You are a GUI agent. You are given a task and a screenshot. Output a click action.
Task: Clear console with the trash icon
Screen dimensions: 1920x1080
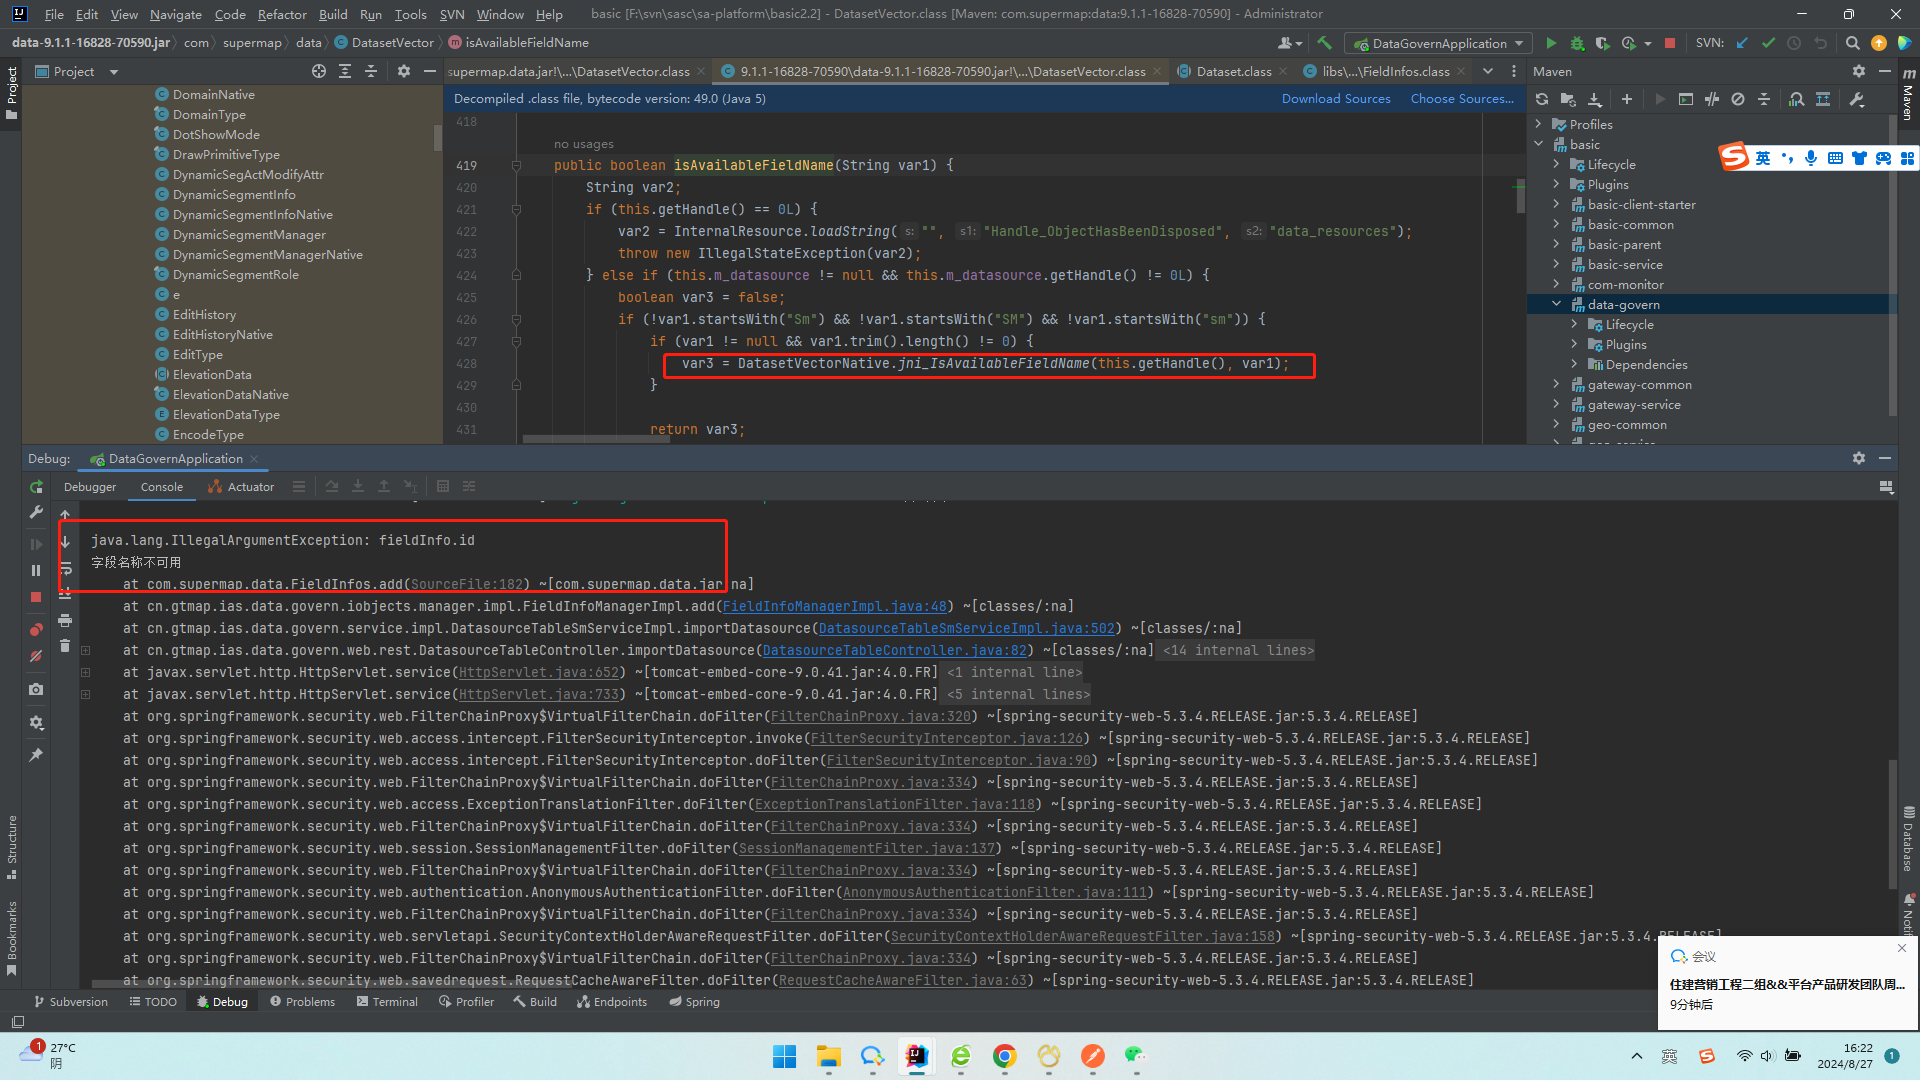coord(65,646)
